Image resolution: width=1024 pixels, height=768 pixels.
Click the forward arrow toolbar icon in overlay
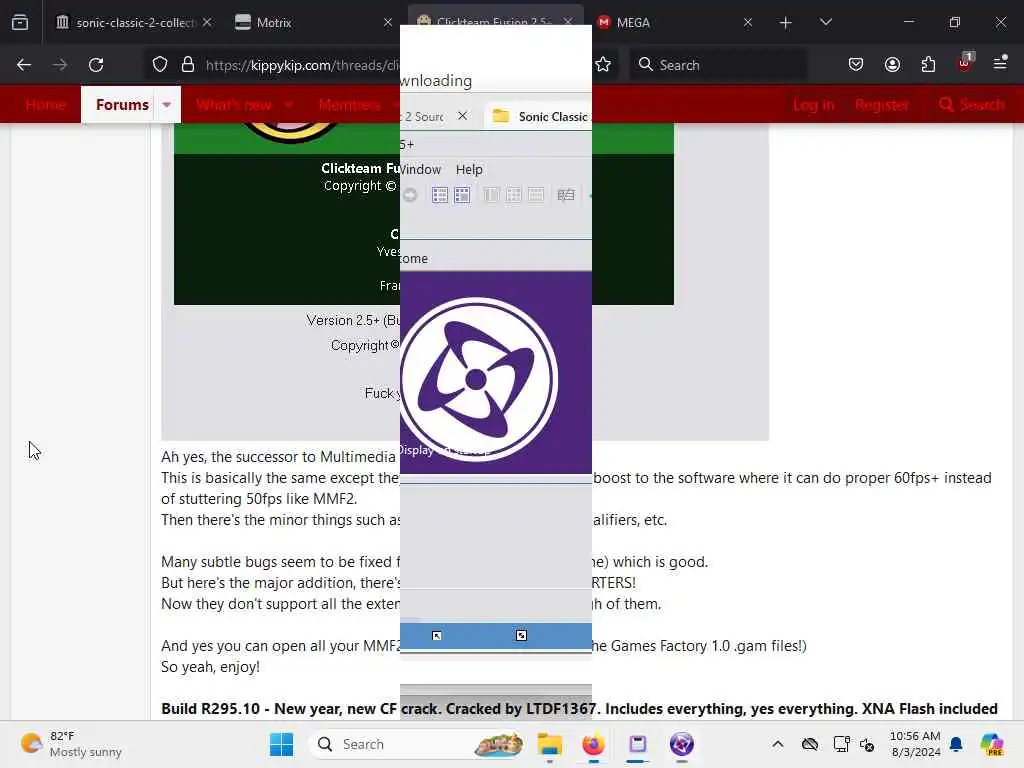tap(410, 195)
